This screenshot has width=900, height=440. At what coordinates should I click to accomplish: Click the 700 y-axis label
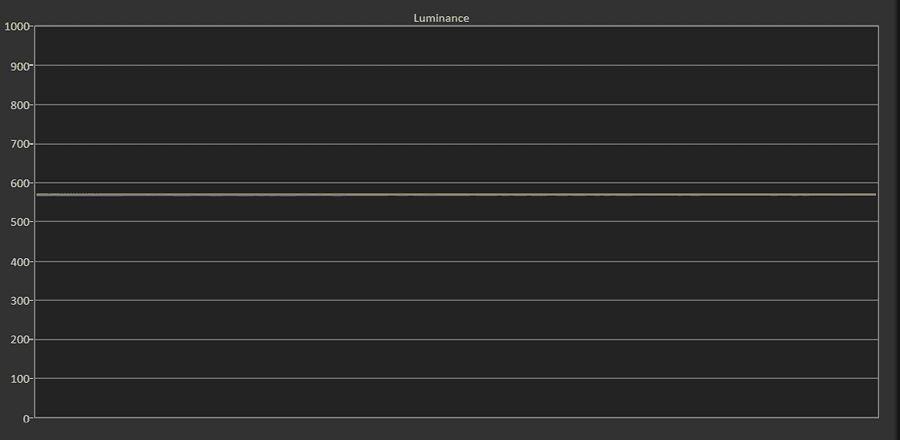click(x=20, y=145)
